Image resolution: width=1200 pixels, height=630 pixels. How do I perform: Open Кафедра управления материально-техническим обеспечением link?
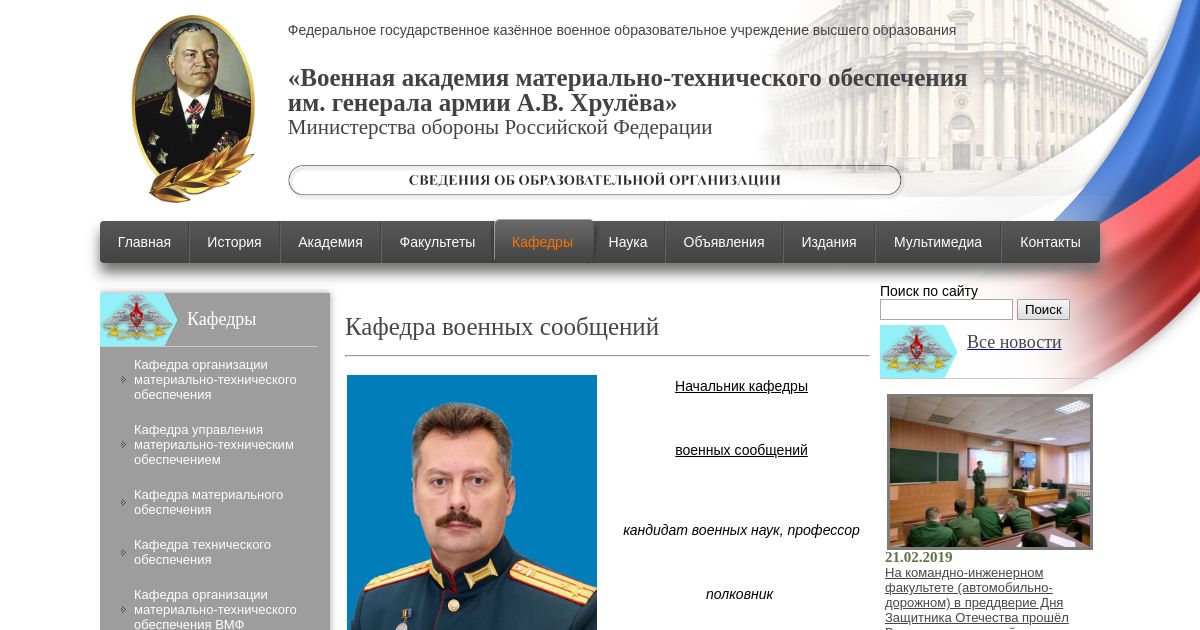214,445
